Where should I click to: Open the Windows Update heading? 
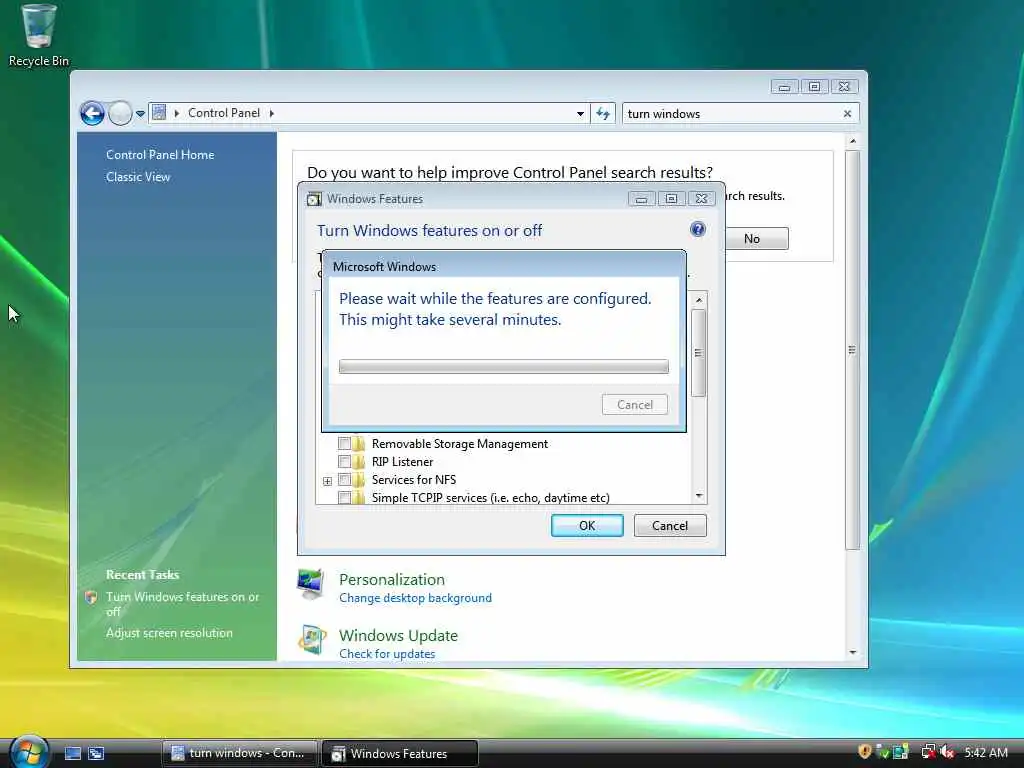pos(398,635)
